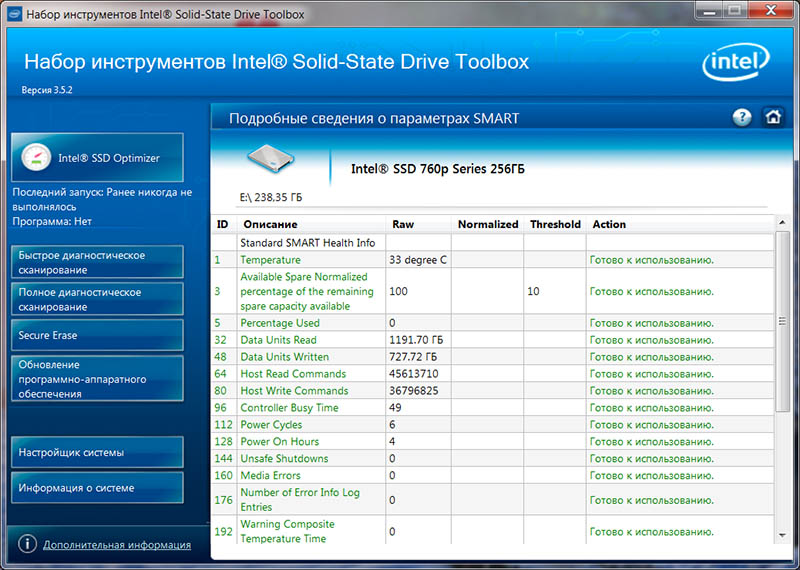Open the Secure Erase function
The height and width of the screenshot is (570, 800).
coord(97,335)
